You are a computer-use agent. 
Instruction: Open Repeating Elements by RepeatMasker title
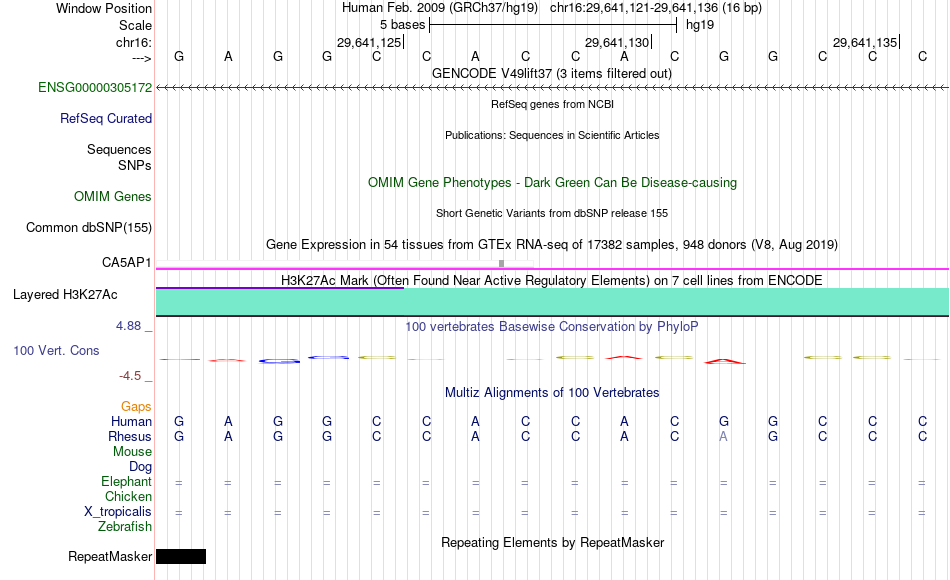pos(552,542)
